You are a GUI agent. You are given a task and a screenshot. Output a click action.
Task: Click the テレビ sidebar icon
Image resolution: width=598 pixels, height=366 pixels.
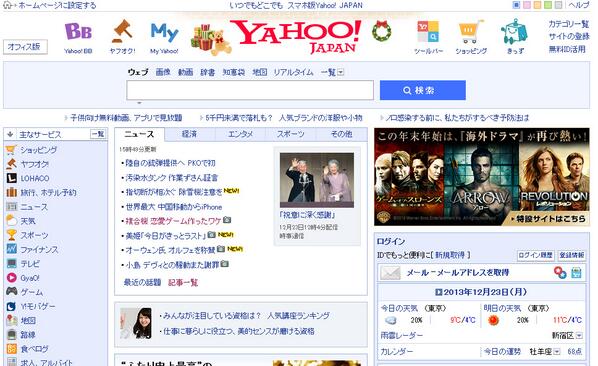[11, 263]
